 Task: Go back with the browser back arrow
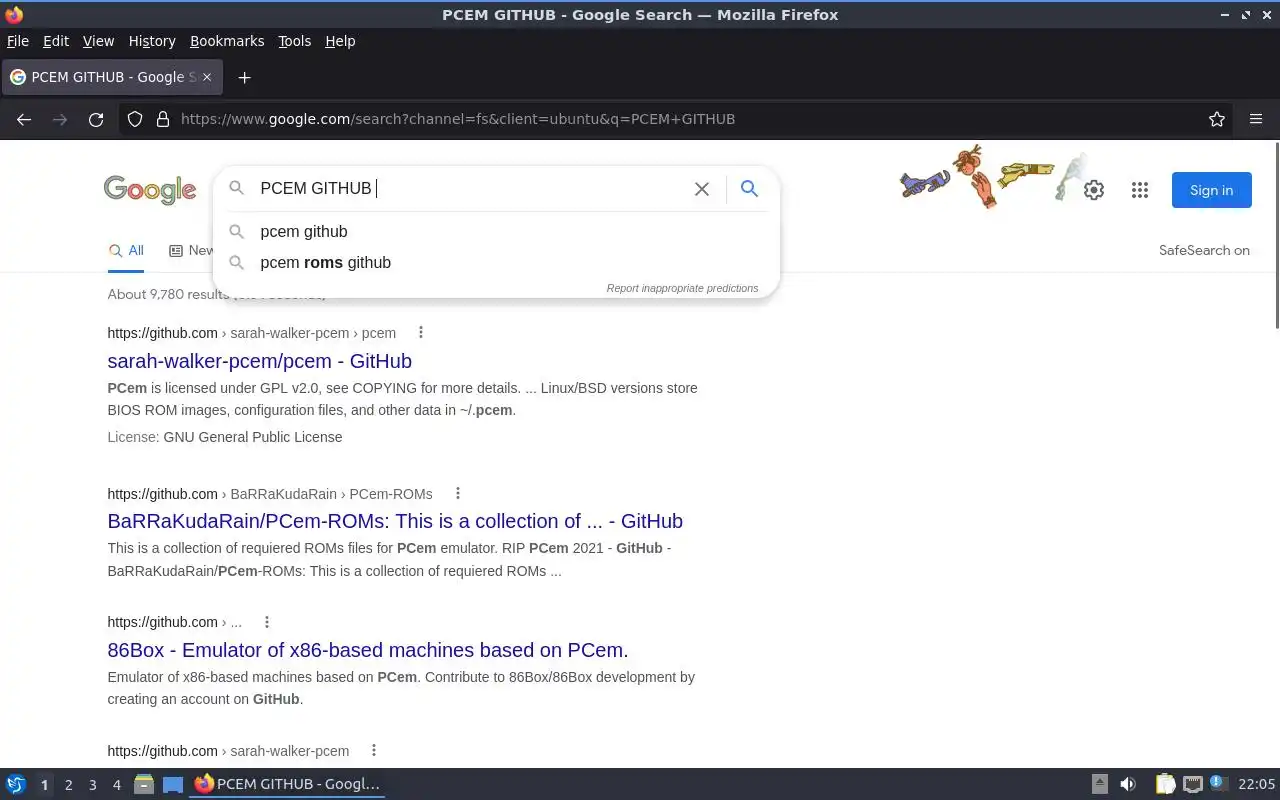point(24,119)
